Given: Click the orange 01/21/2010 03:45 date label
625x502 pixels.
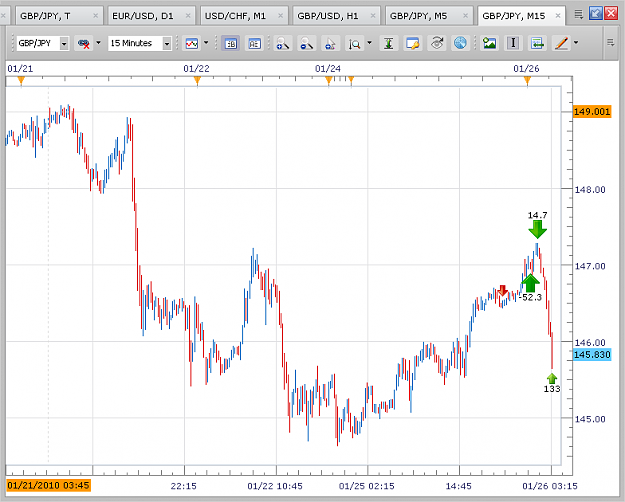Looking at the screenshot, I should coord(48,485).
